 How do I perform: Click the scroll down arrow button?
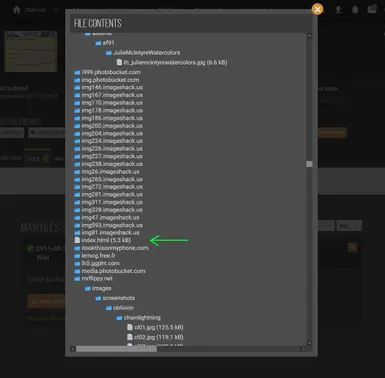(x=309, y=343)
